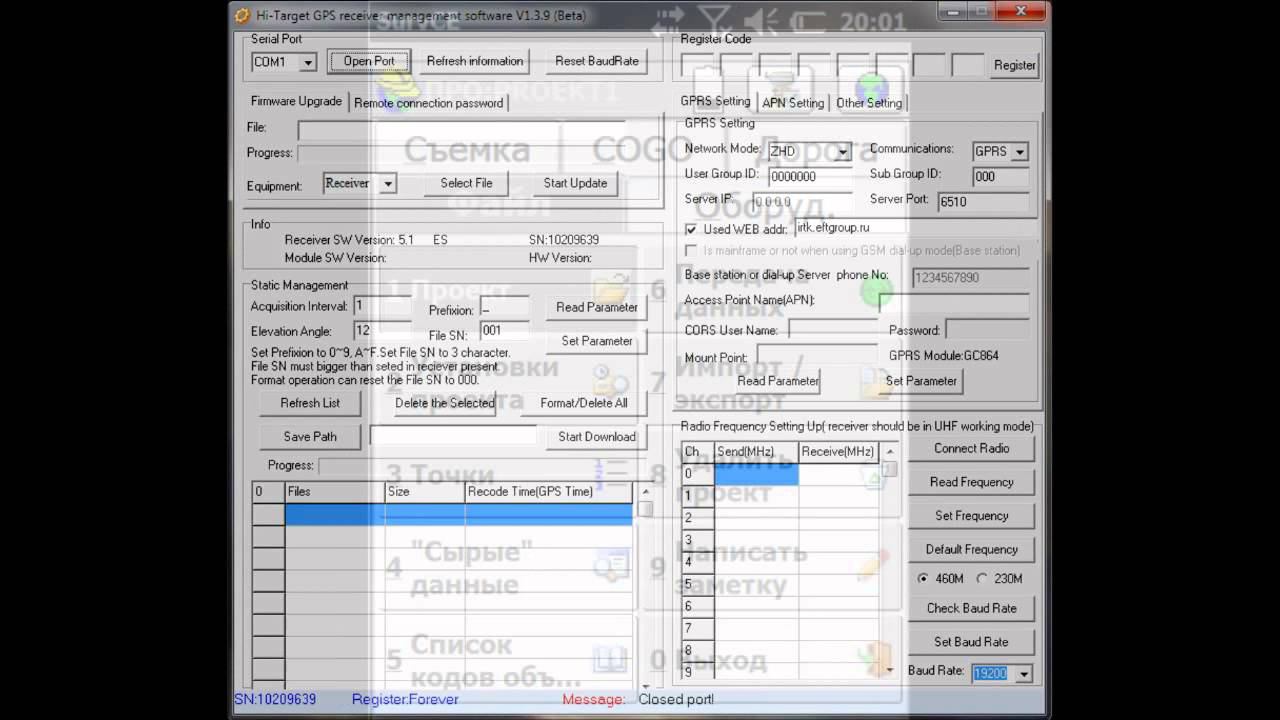Select channel 3 row header
This screenshot has width=1280, height=720.
698,540
